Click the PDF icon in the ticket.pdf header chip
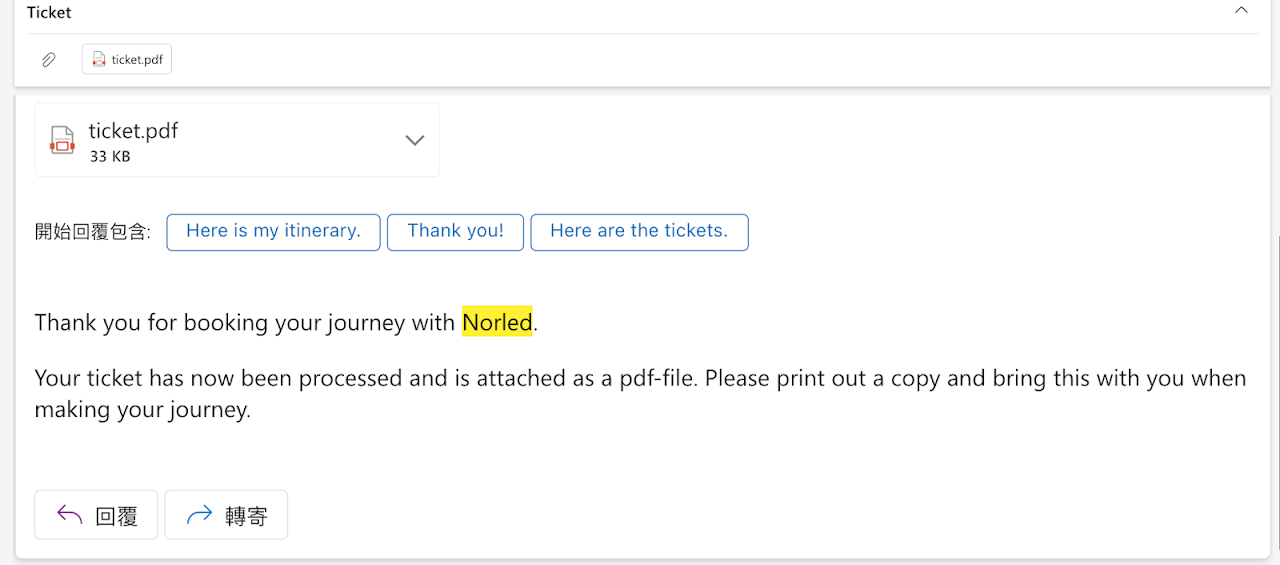Screen dimensions: 1280x565 (x=99, y=60)
